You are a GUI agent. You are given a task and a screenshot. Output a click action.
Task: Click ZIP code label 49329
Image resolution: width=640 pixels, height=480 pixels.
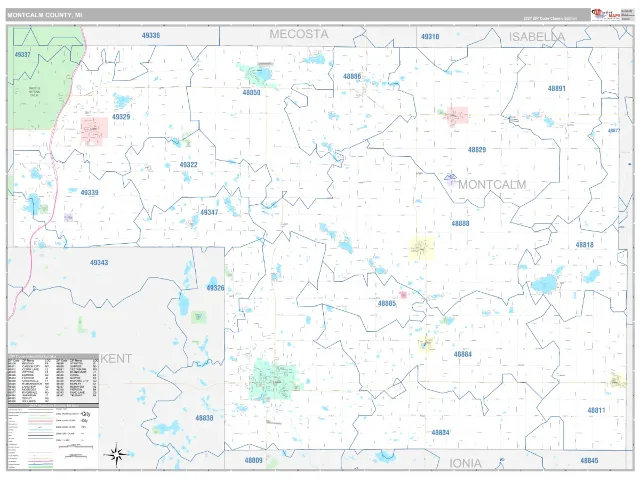pos(121,117)
